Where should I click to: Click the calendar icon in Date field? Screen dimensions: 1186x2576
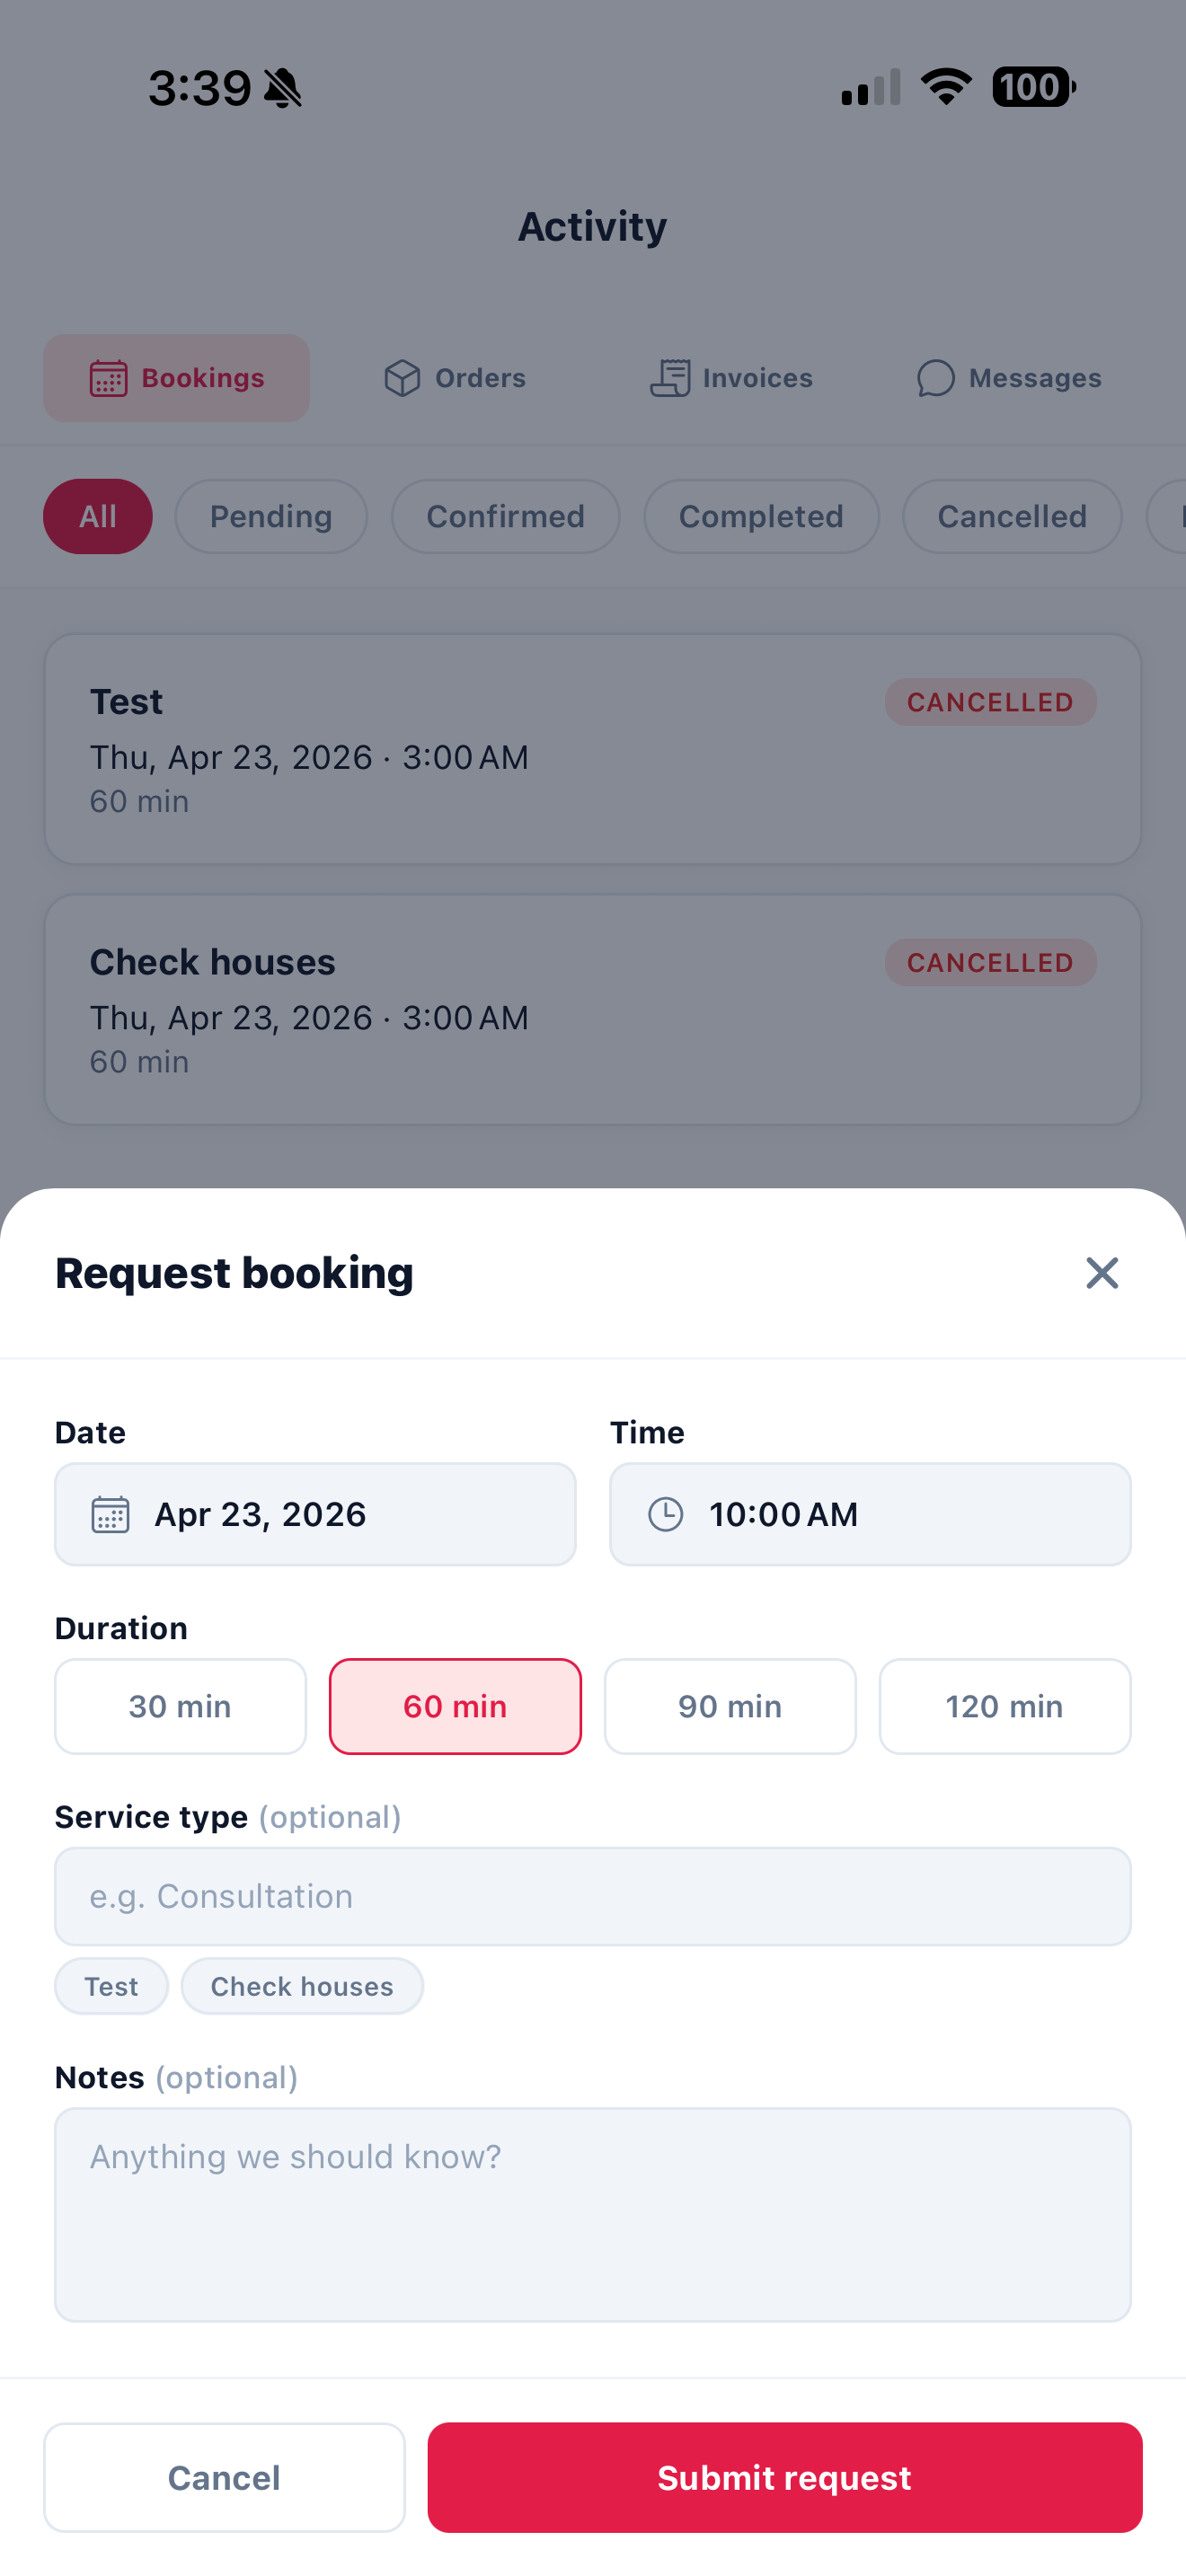(110, 1514)
